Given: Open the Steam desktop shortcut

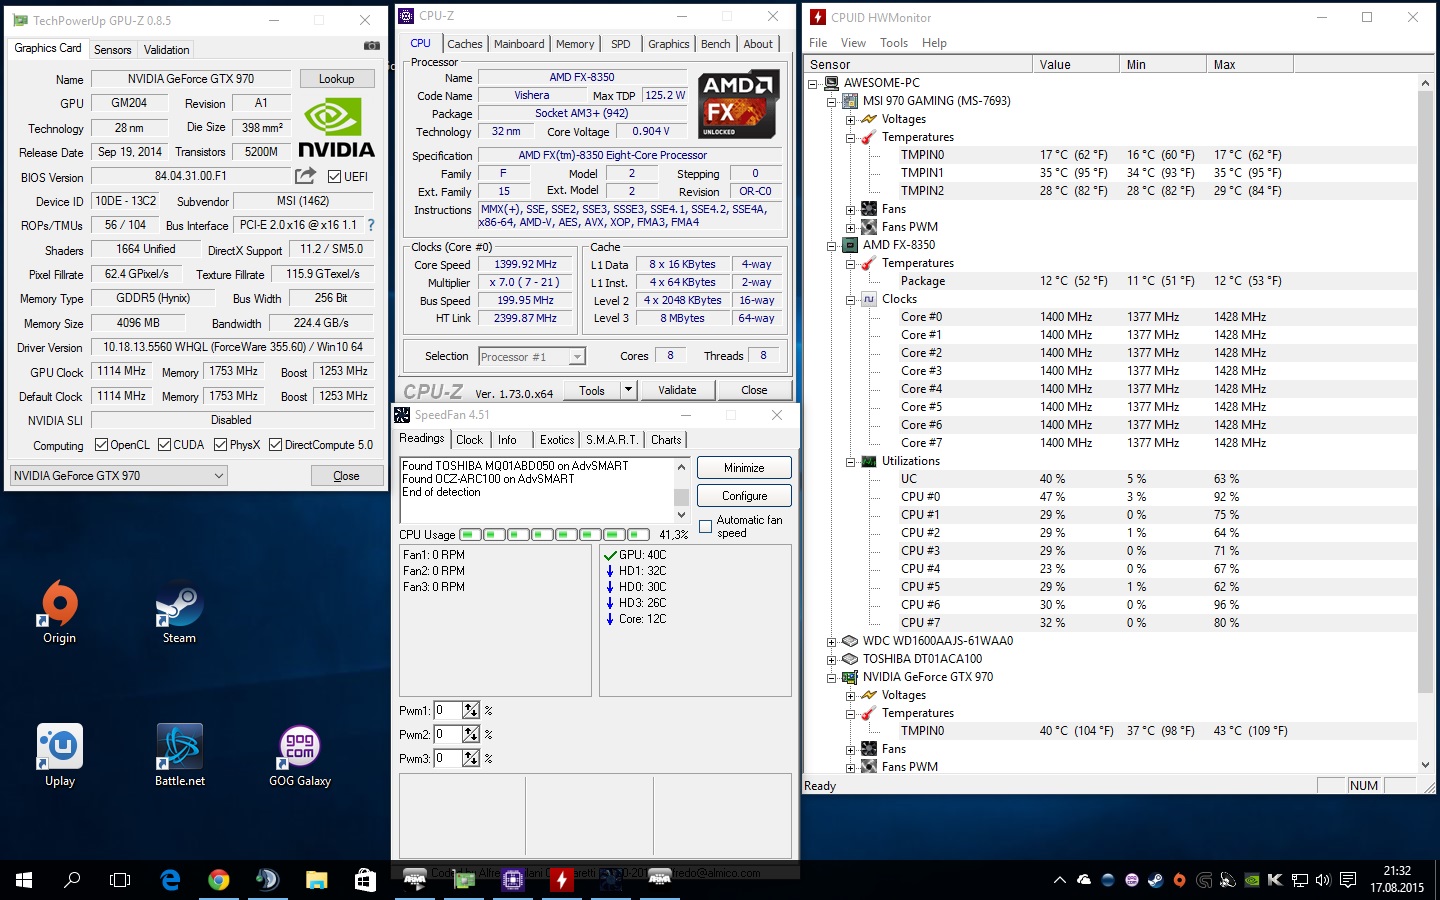Looking at the screenshot, I should [179, 611].
